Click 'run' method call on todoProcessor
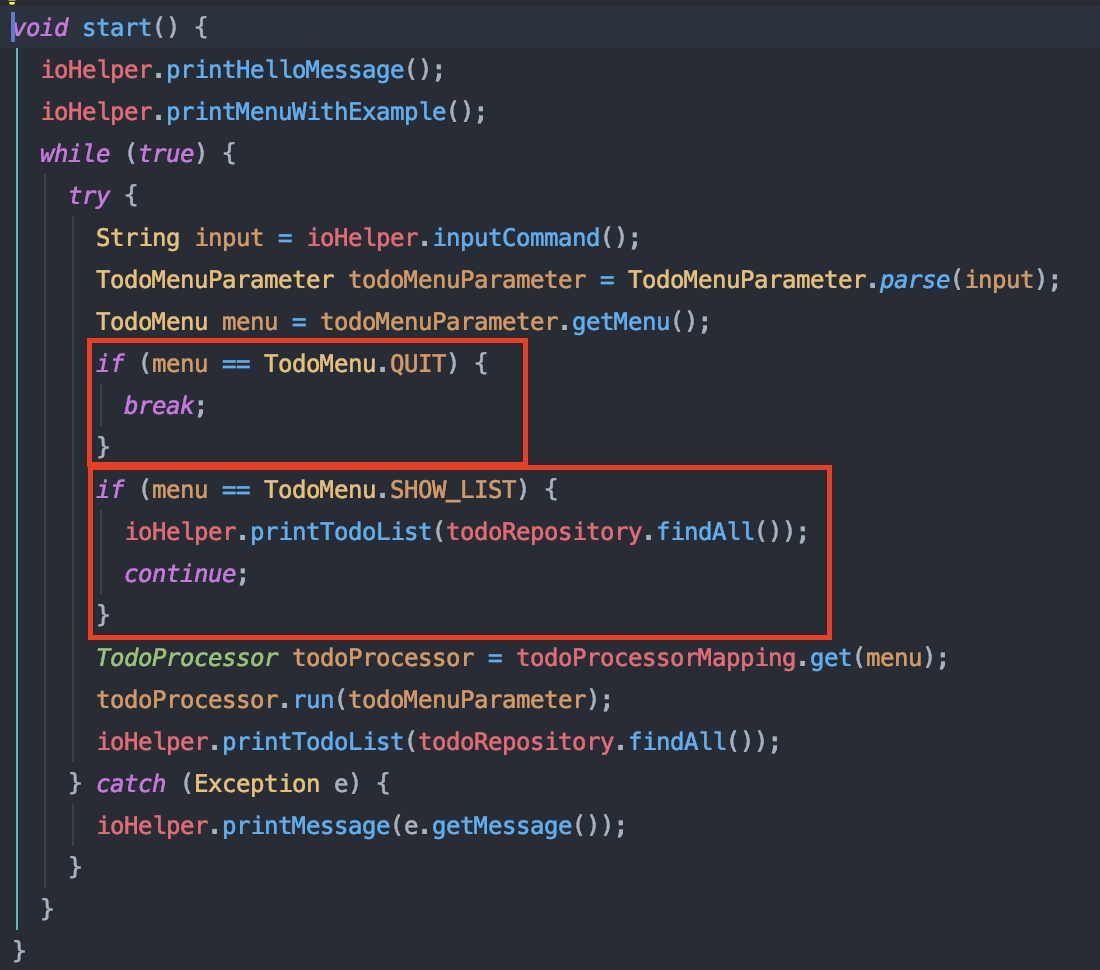1100x970 pixels. pos(314,700)
